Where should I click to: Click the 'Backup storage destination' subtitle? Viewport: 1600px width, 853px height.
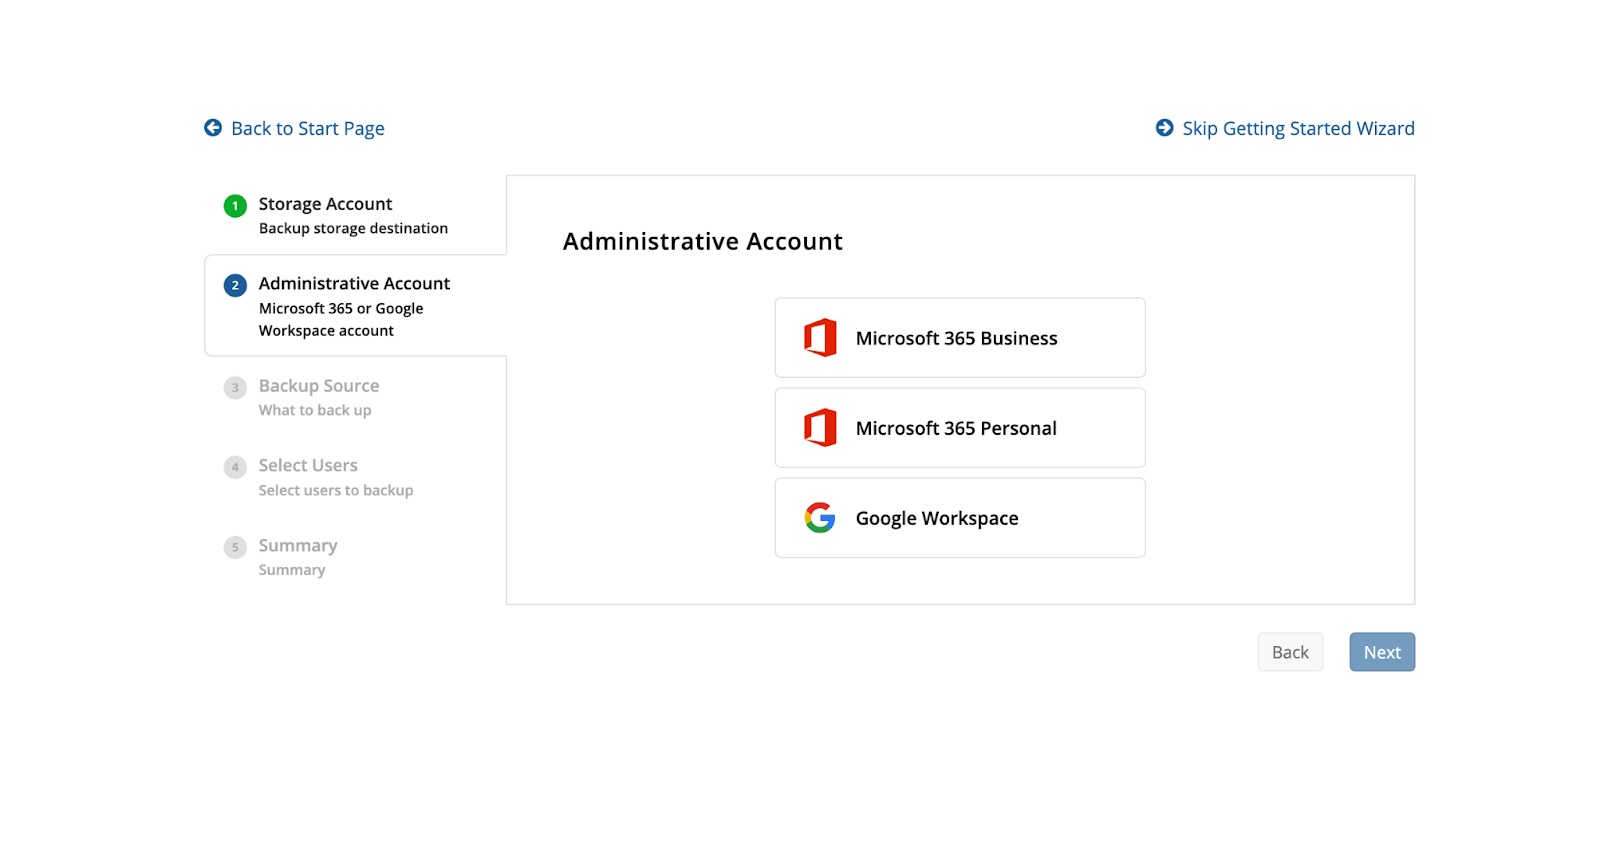coord(353,228)
